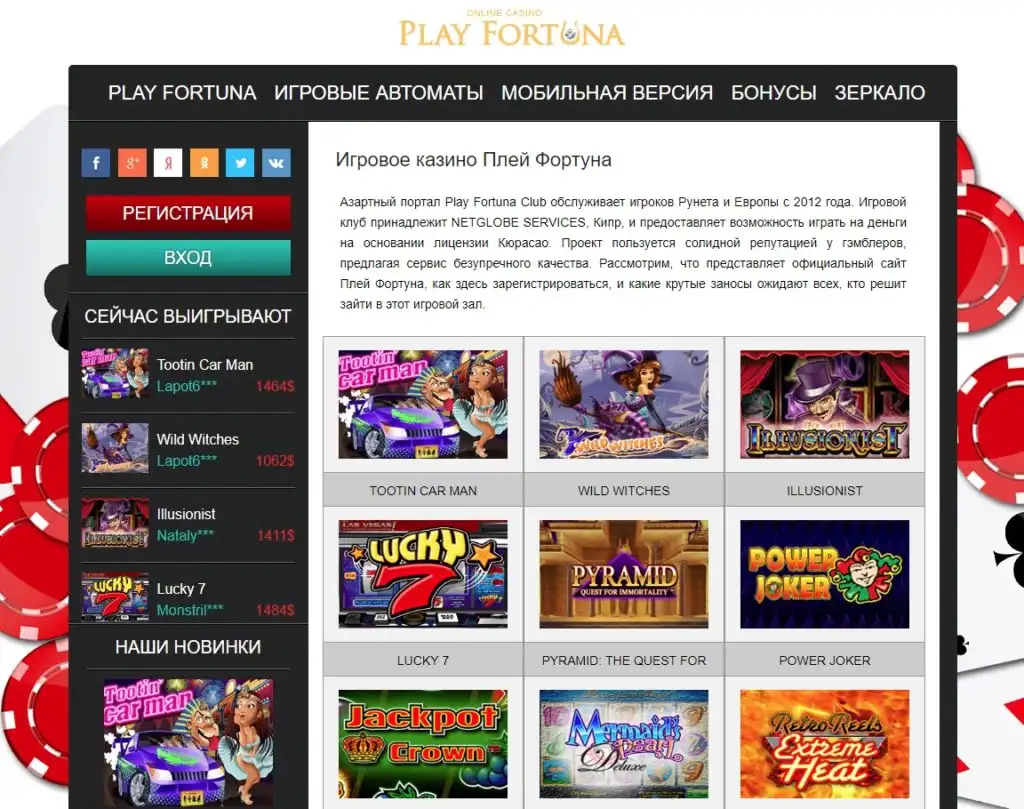Click the Google Plus share icon

(x=132, y=163)
